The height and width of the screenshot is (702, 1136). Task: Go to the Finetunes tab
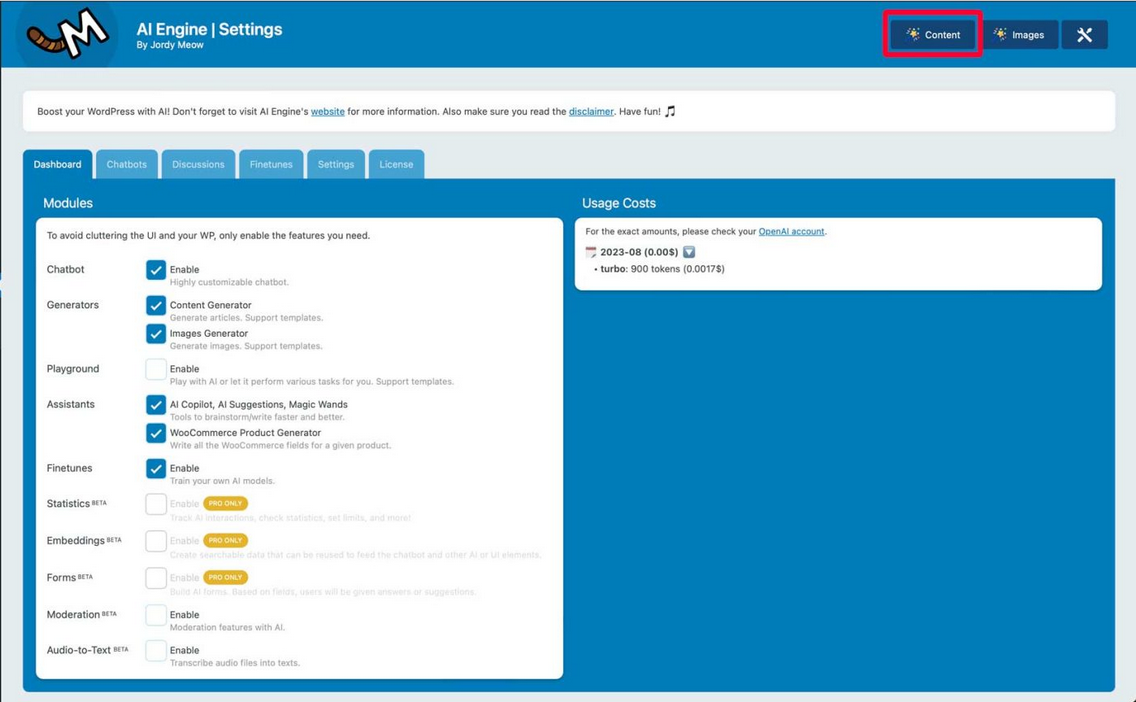[x=271, y=164]
